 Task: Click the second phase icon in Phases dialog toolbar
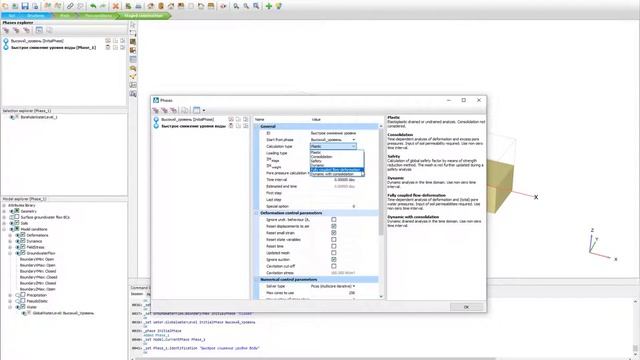click(x=164, y=110)
